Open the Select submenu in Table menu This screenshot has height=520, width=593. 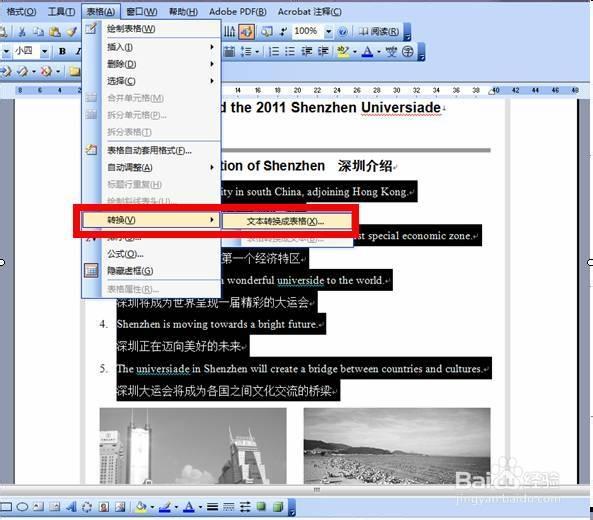(151, 81)
